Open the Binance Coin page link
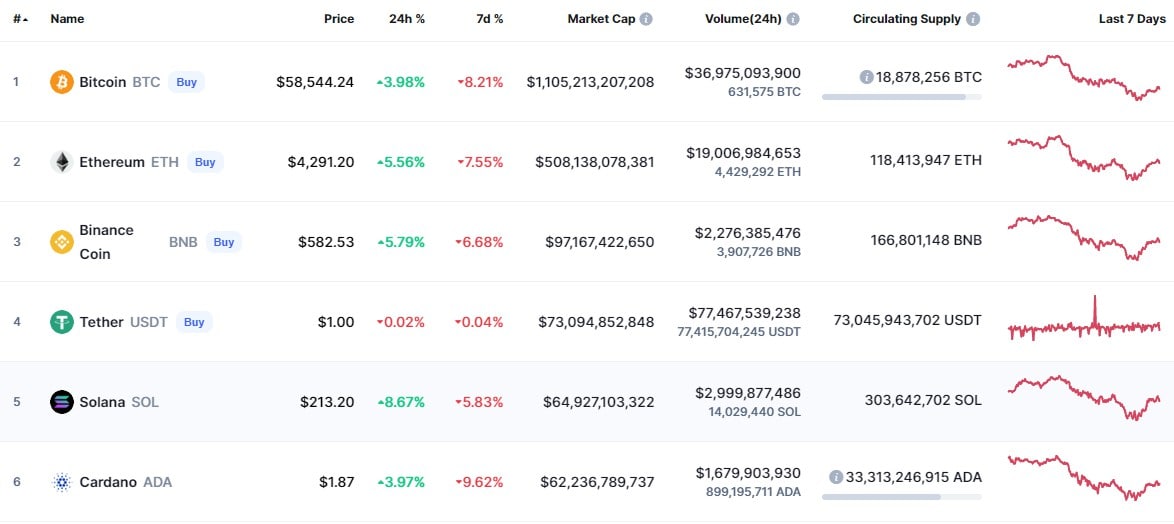Viewport: 1174px width, 524px height. coord(106,242)
